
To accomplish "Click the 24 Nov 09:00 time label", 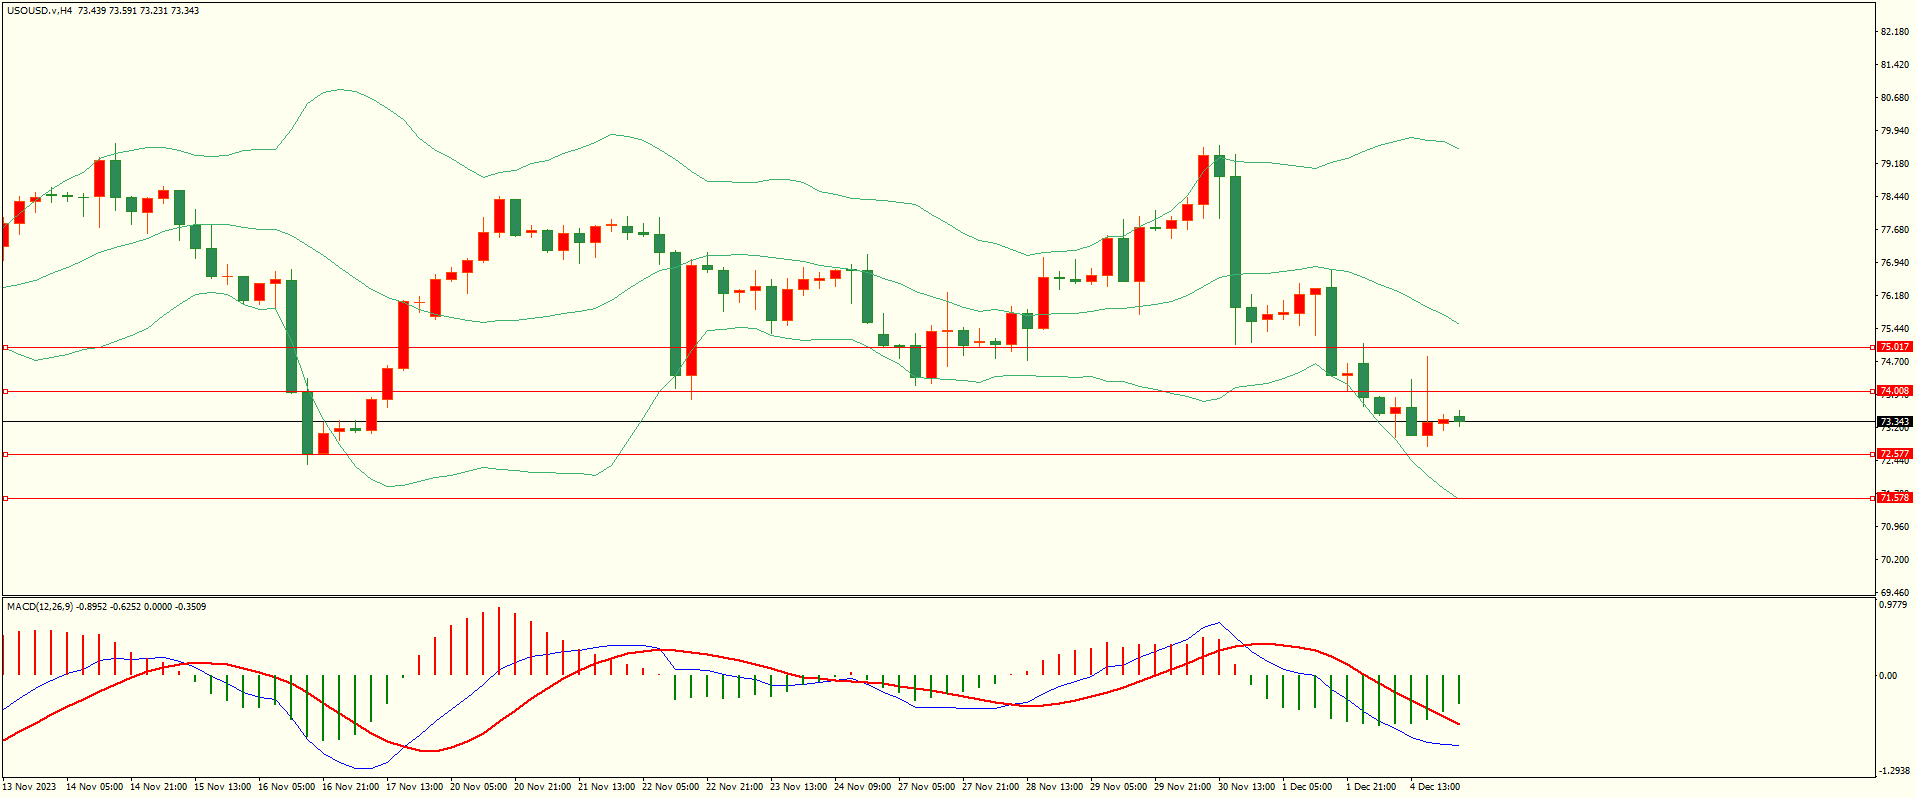I will (862, 787).
